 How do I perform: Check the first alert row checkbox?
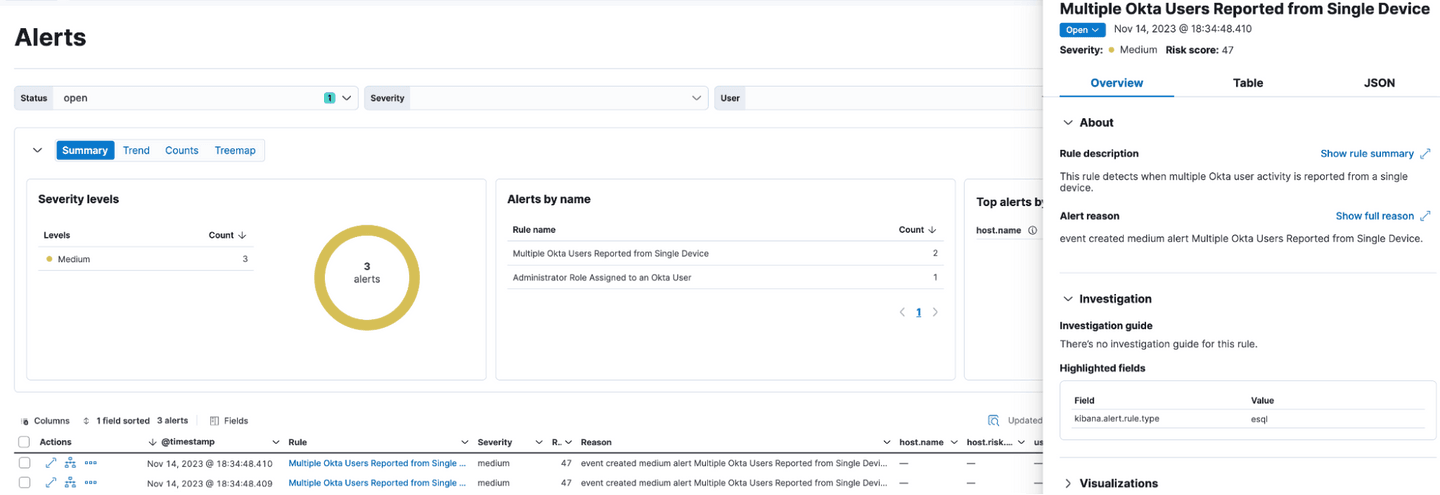24,463
